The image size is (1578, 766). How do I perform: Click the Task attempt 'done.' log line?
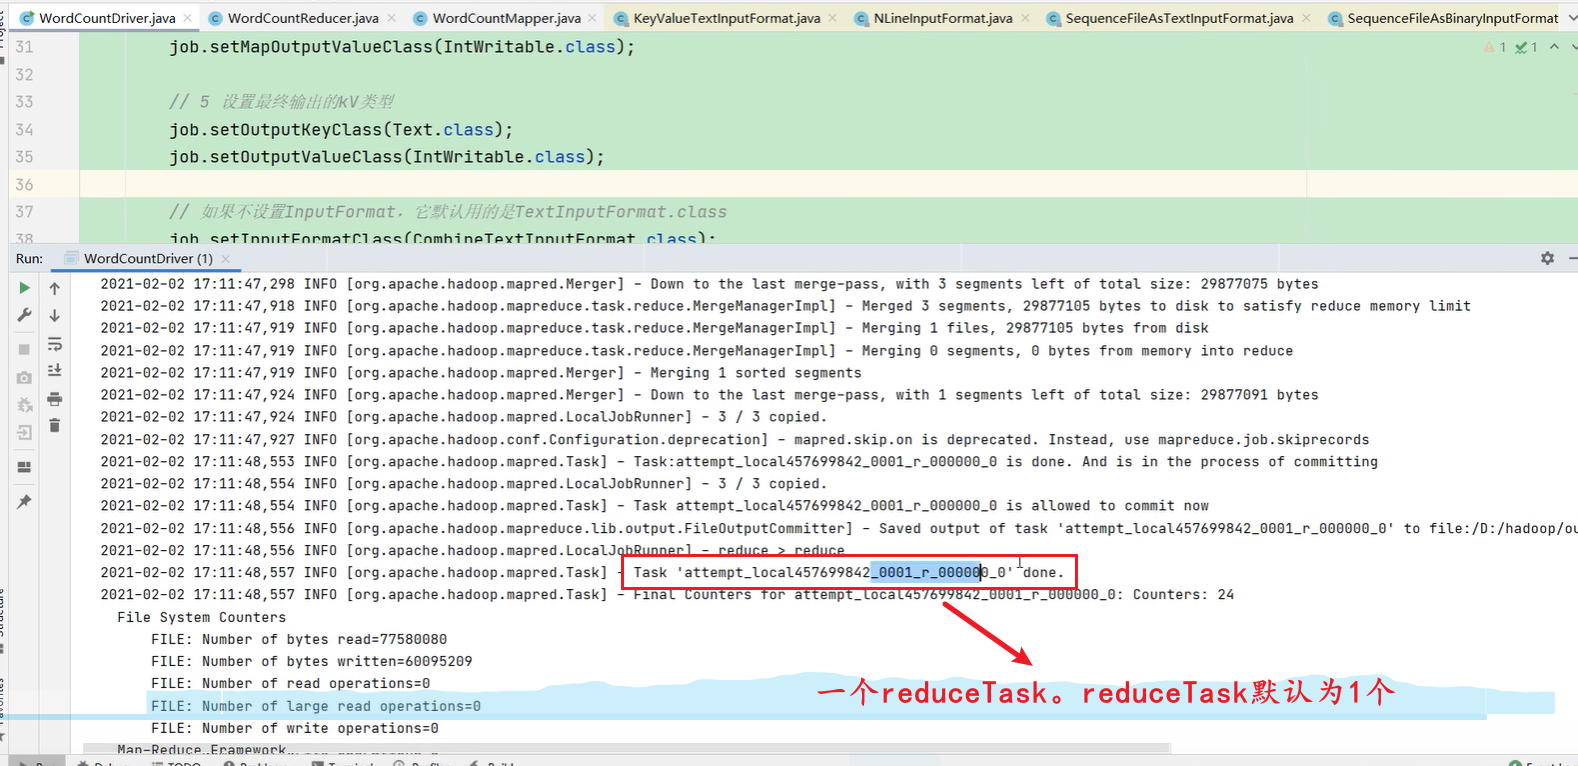pos(582,572)
